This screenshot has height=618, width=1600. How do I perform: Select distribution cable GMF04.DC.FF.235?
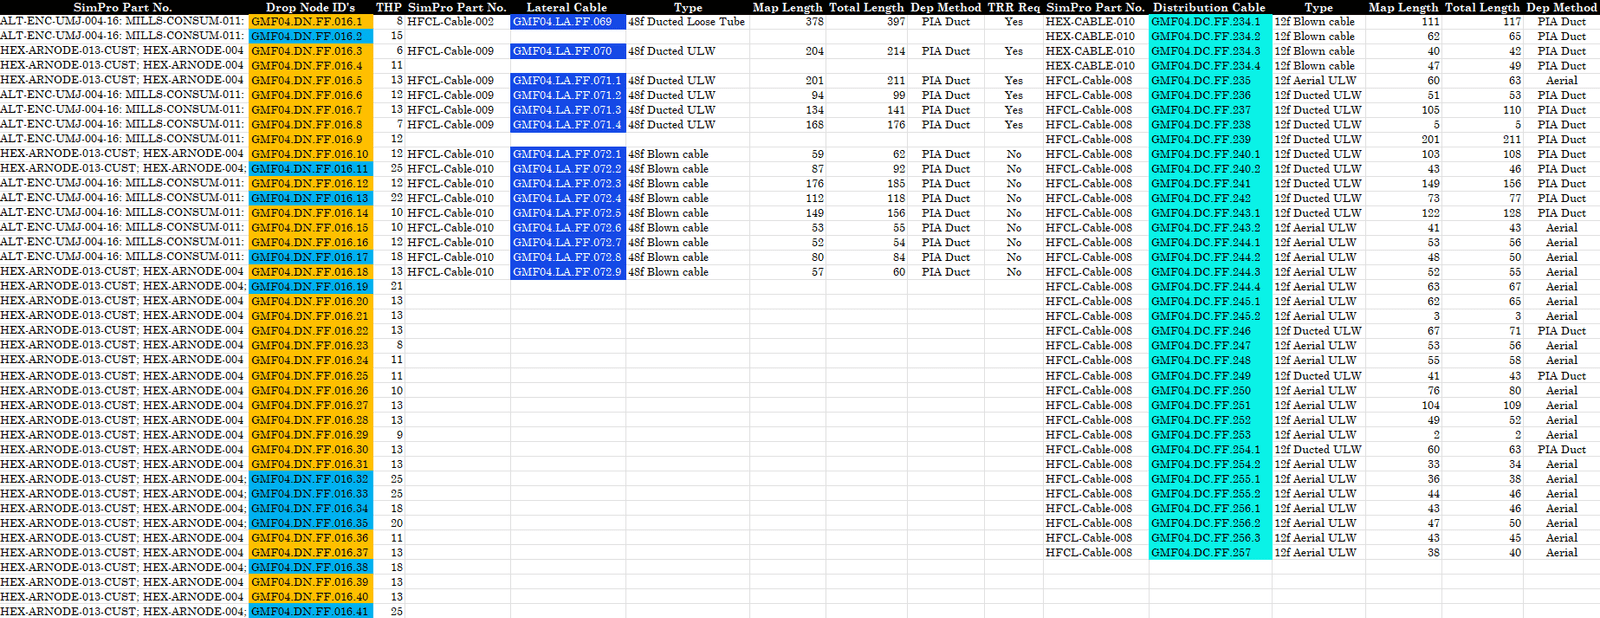[x=1209, y=80]
